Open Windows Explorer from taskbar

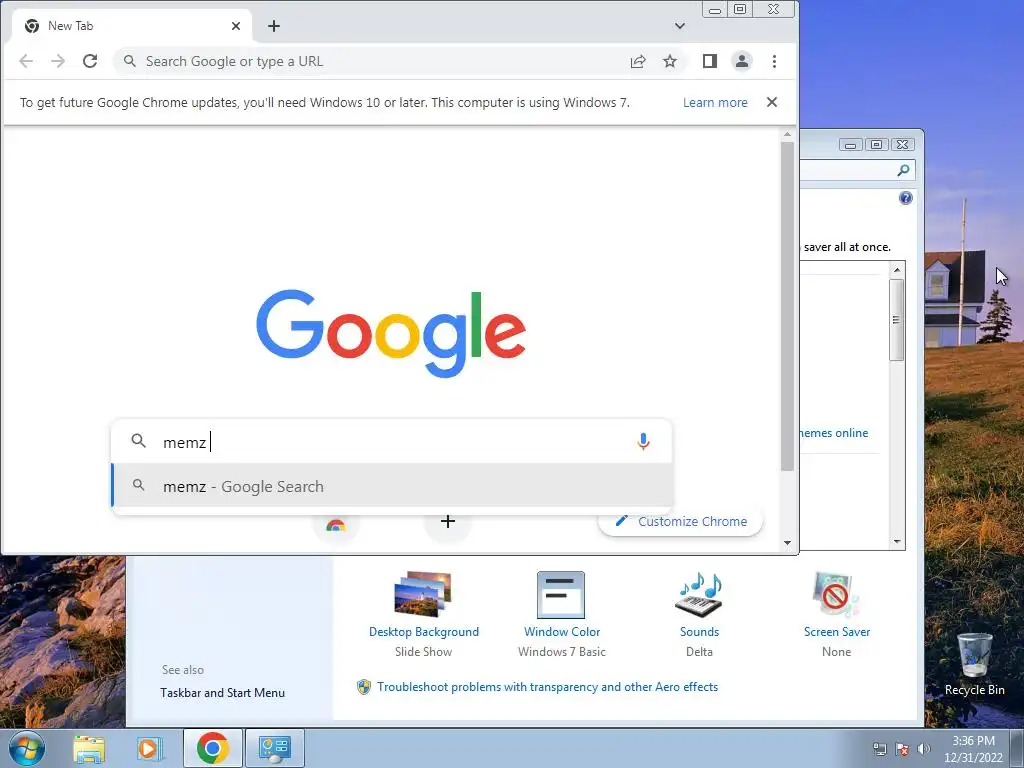coord(89,748)
